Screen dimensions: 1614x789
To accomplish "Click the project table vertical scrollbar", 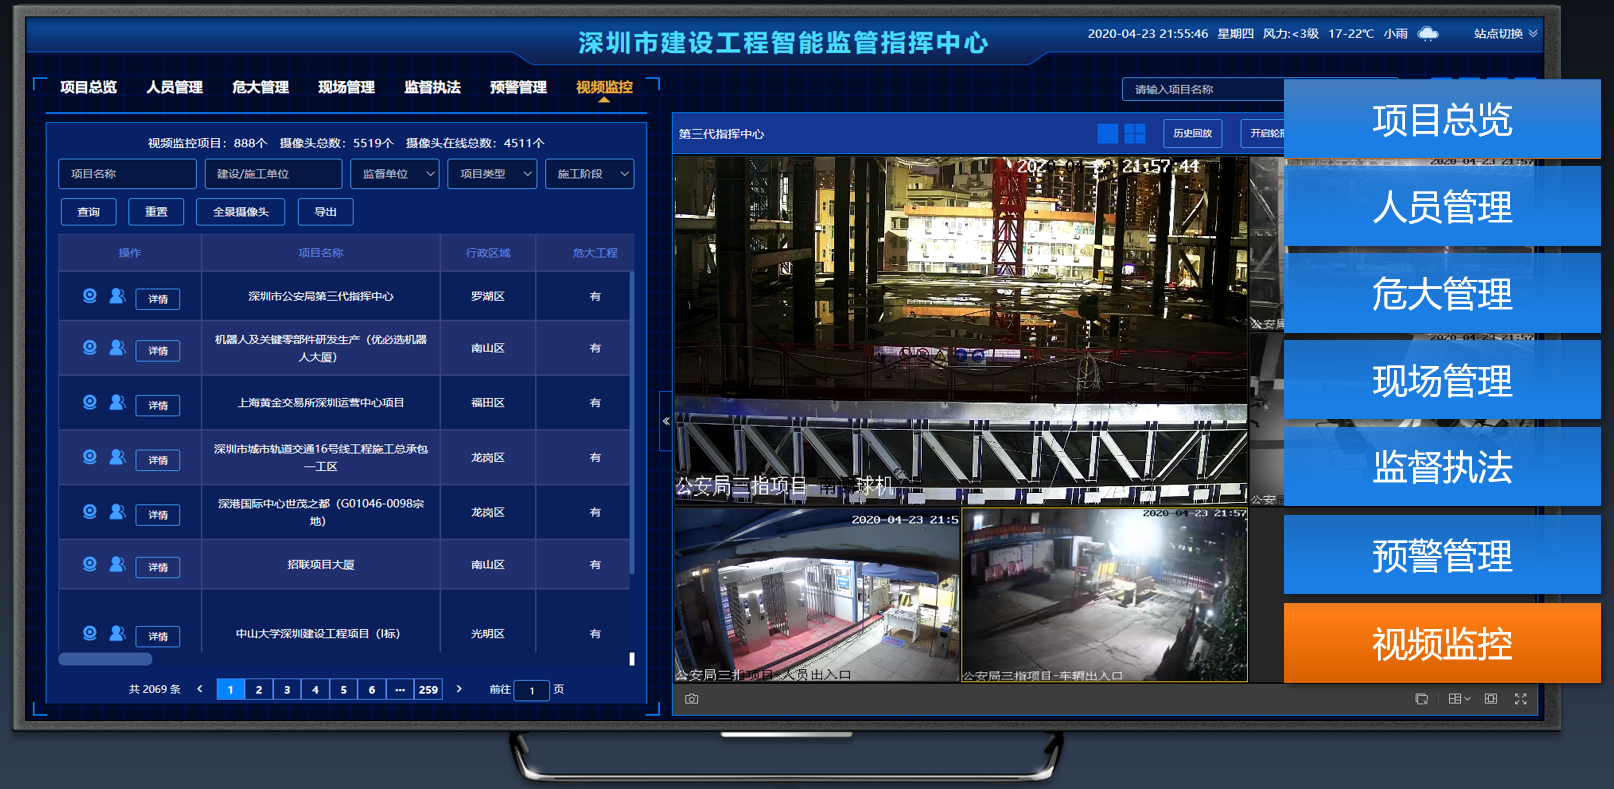I will coord(631,420).
